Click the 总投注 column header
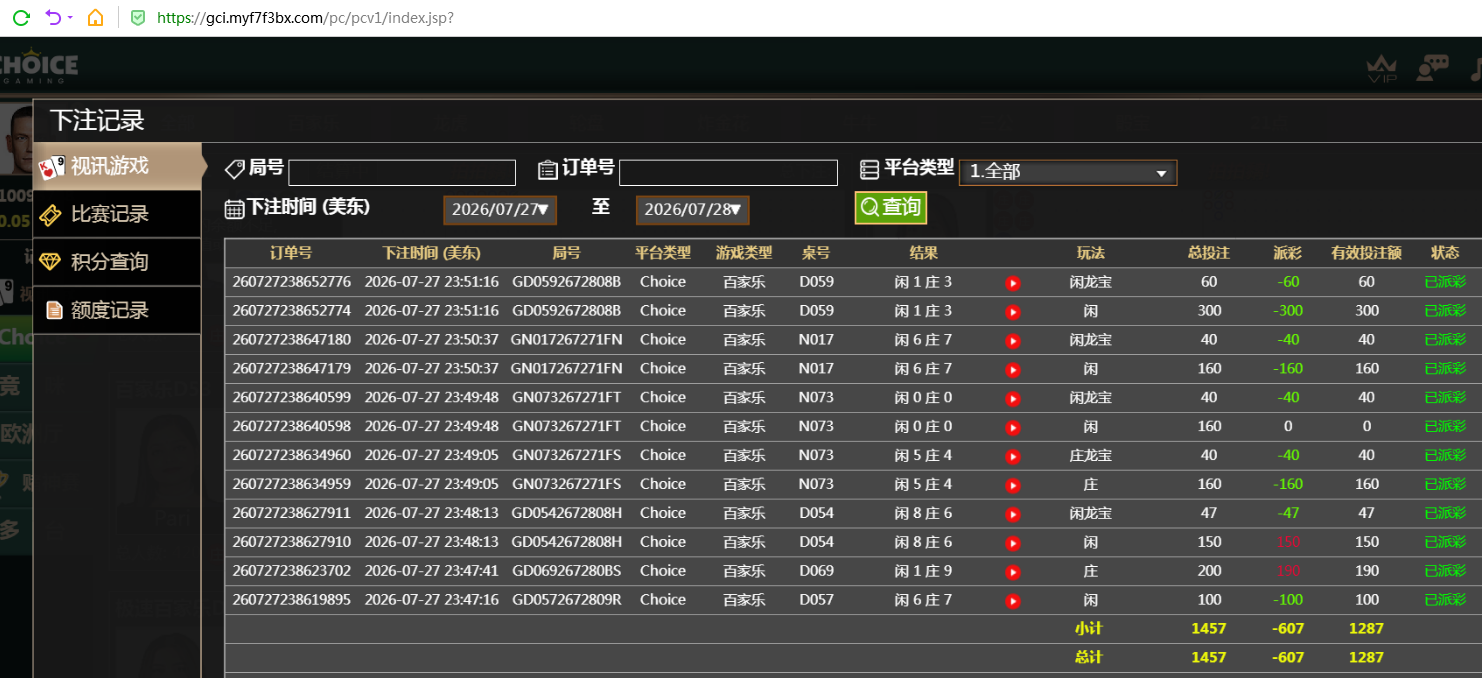This screenshot has width=1482, height=678. click(1208, 253)
